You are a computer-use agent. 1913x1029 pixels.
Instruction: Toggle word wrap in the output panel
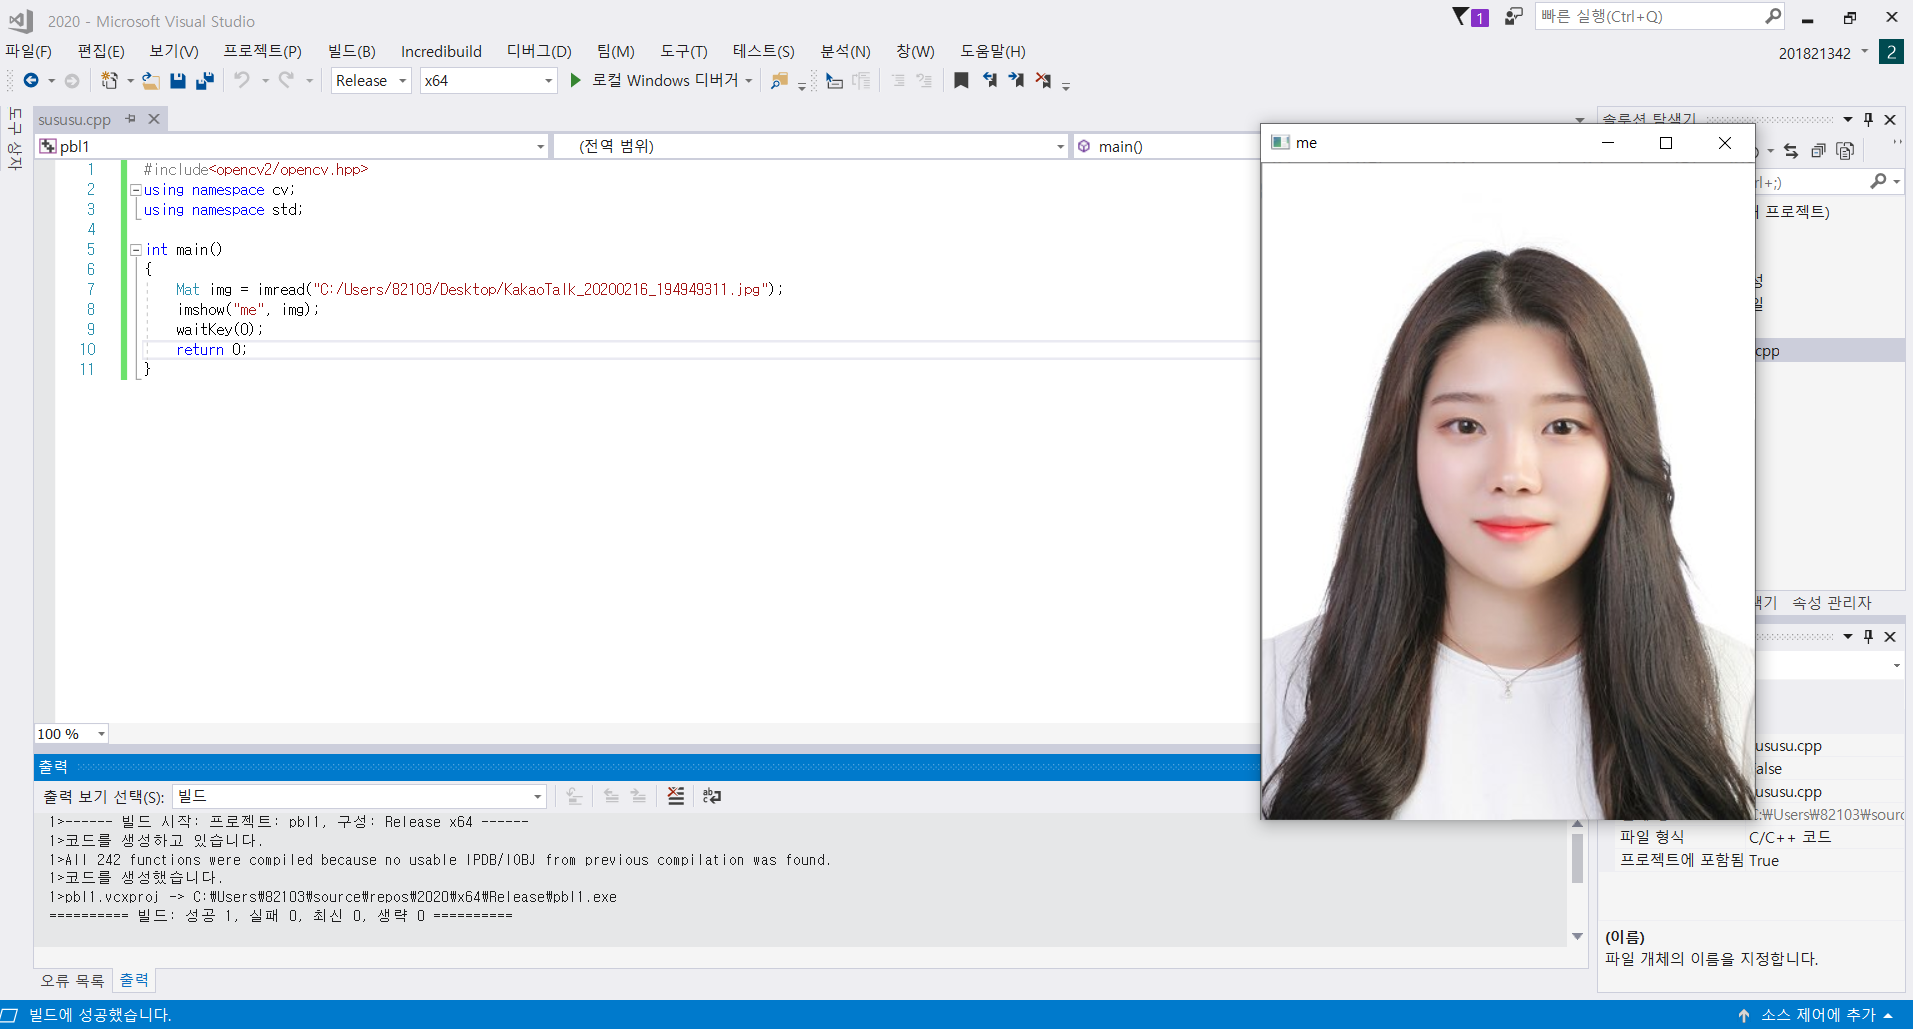(711, 796)
